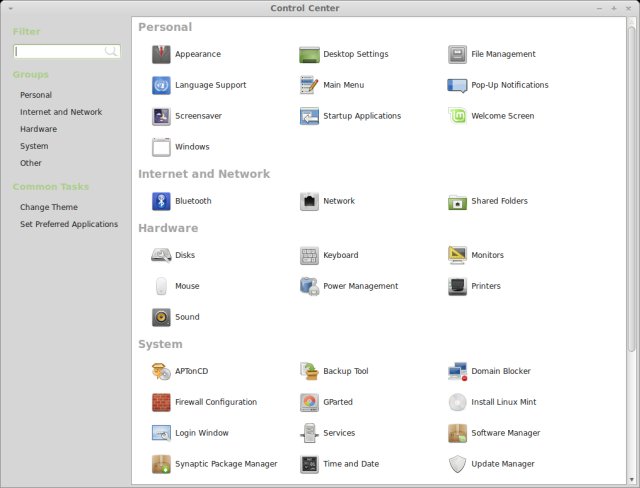The width and height of the screenshot is (640, 488).
Task: Launch the Update Manager shield icon
Action: [x=457, y=464]
